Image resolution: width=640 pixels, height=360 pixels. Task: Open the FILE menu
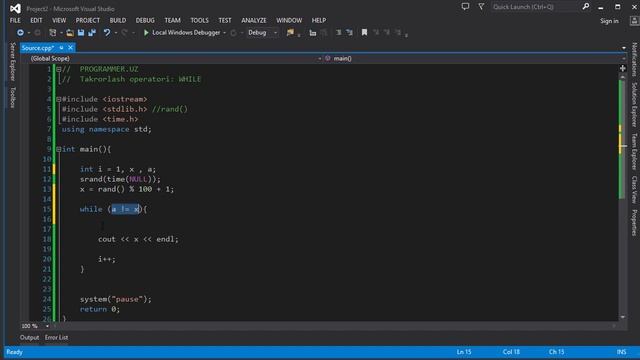15,20
